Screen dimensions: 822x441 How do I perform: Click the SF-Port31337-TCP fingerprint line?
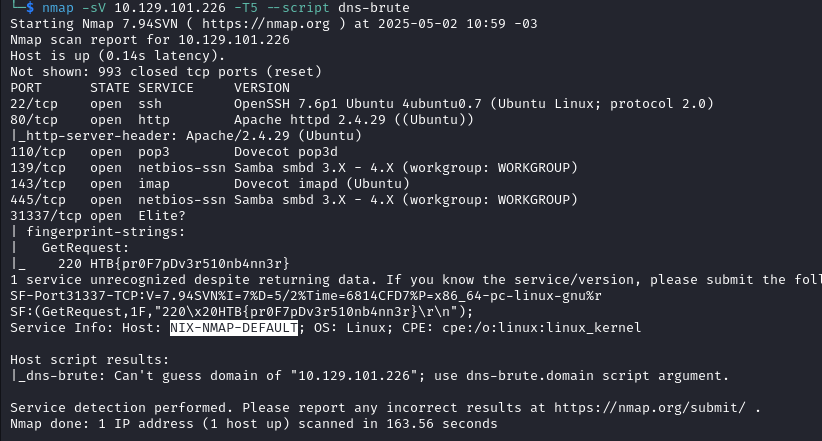306,296
